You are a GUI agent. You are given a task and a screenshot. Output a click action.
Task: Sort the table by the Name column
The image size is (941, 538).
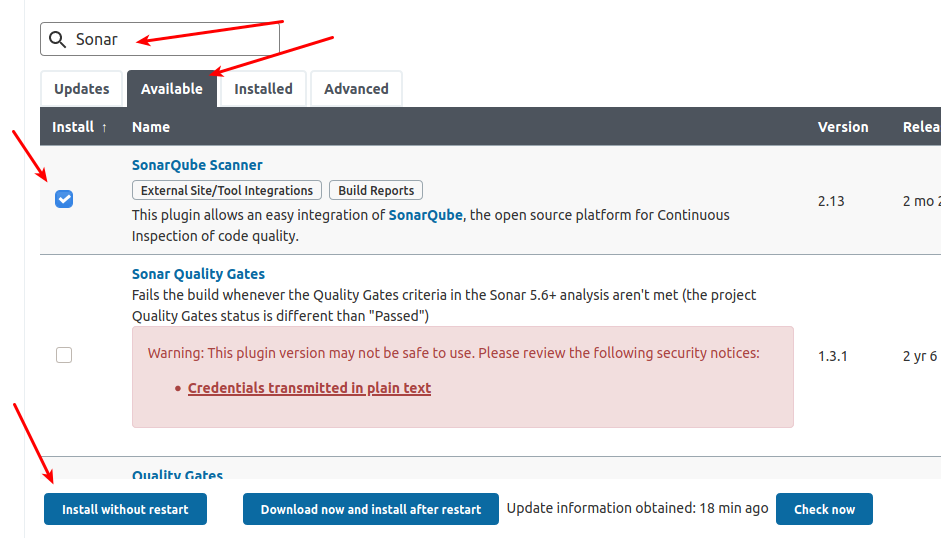pos(151,127)
